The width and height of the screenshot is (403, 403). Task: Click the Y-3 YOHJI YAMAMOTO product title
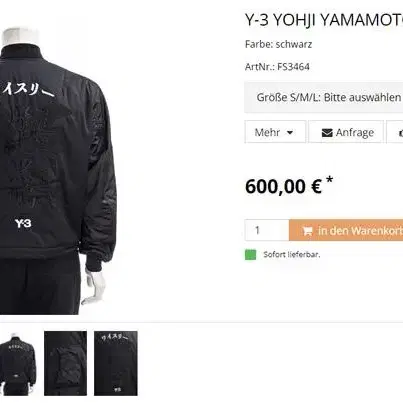click(x=324, y=20)
